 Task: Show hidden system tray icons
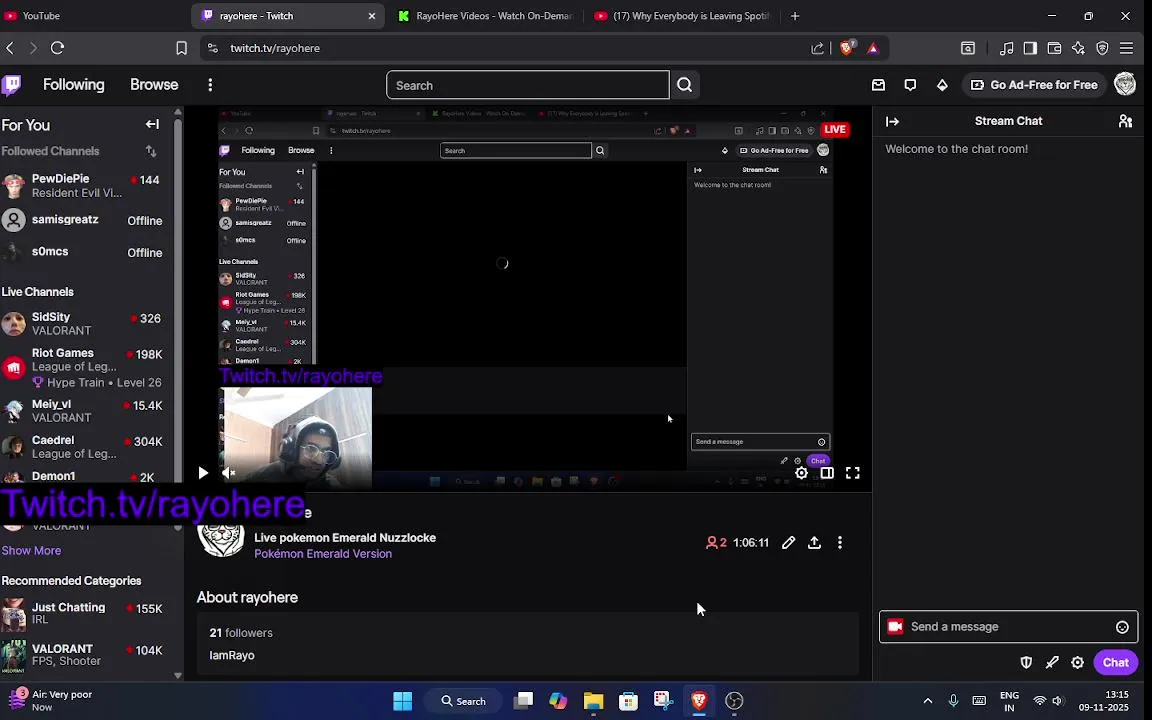927,701
